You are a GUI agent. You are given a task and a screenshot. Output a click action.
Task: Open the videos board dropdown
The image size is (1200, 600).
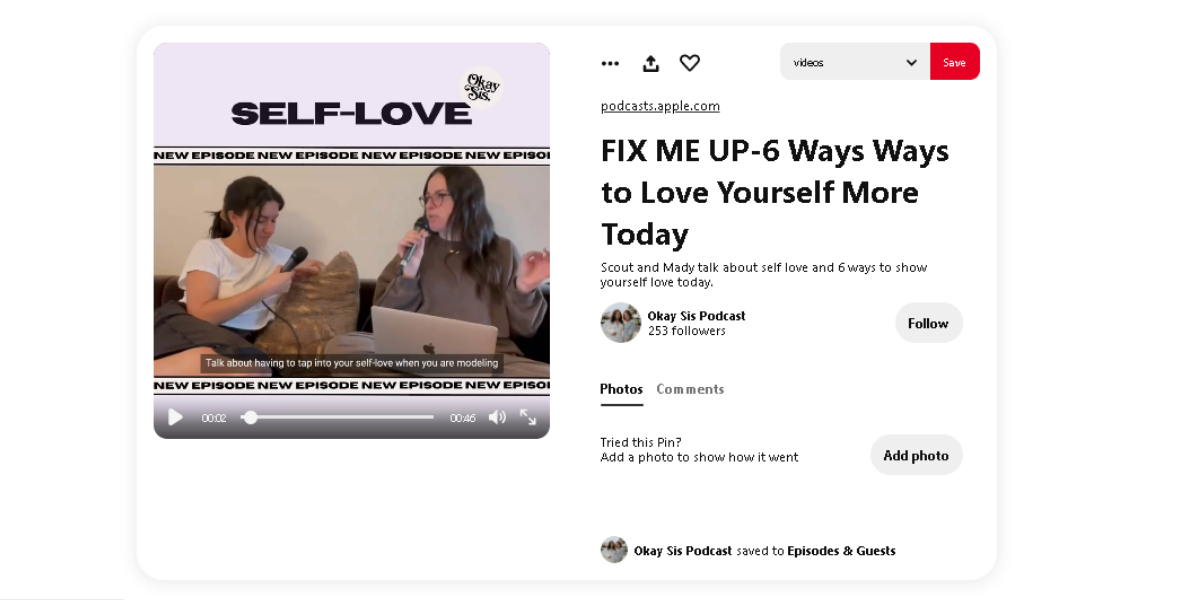(855, 62)
